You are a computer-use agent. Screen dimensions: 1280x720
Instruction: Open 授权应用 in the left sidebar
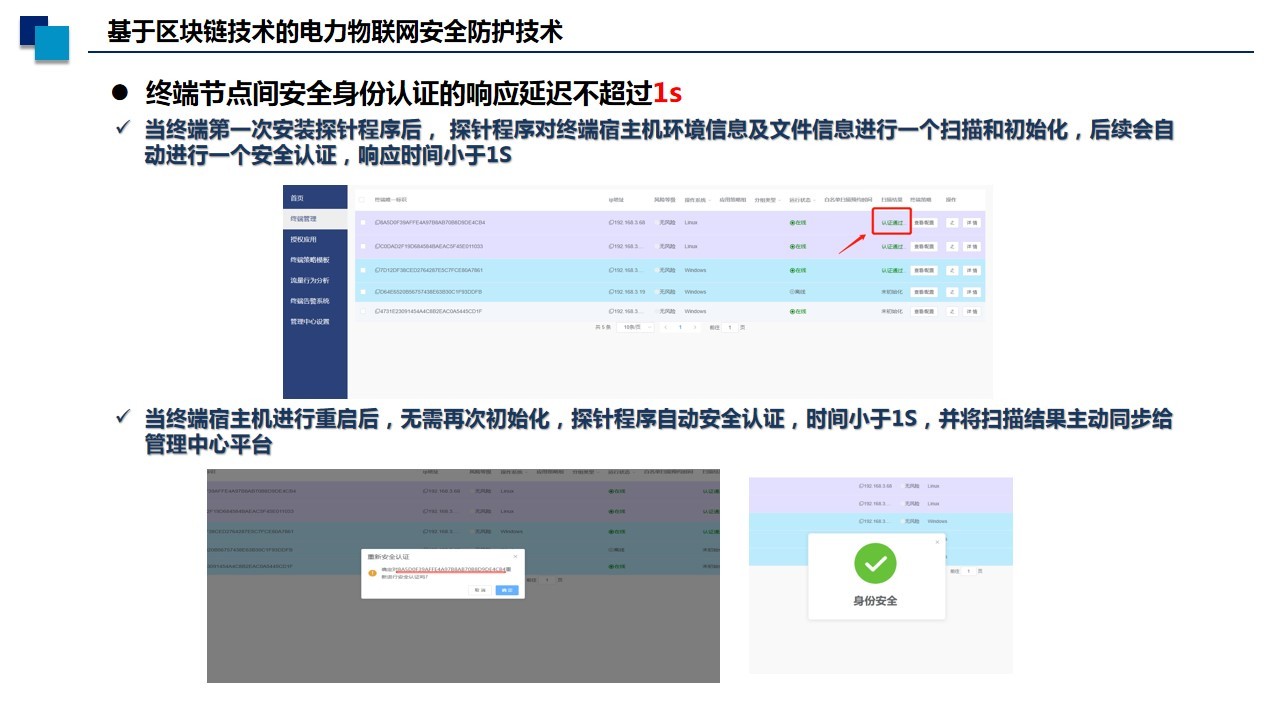[315, 240]
